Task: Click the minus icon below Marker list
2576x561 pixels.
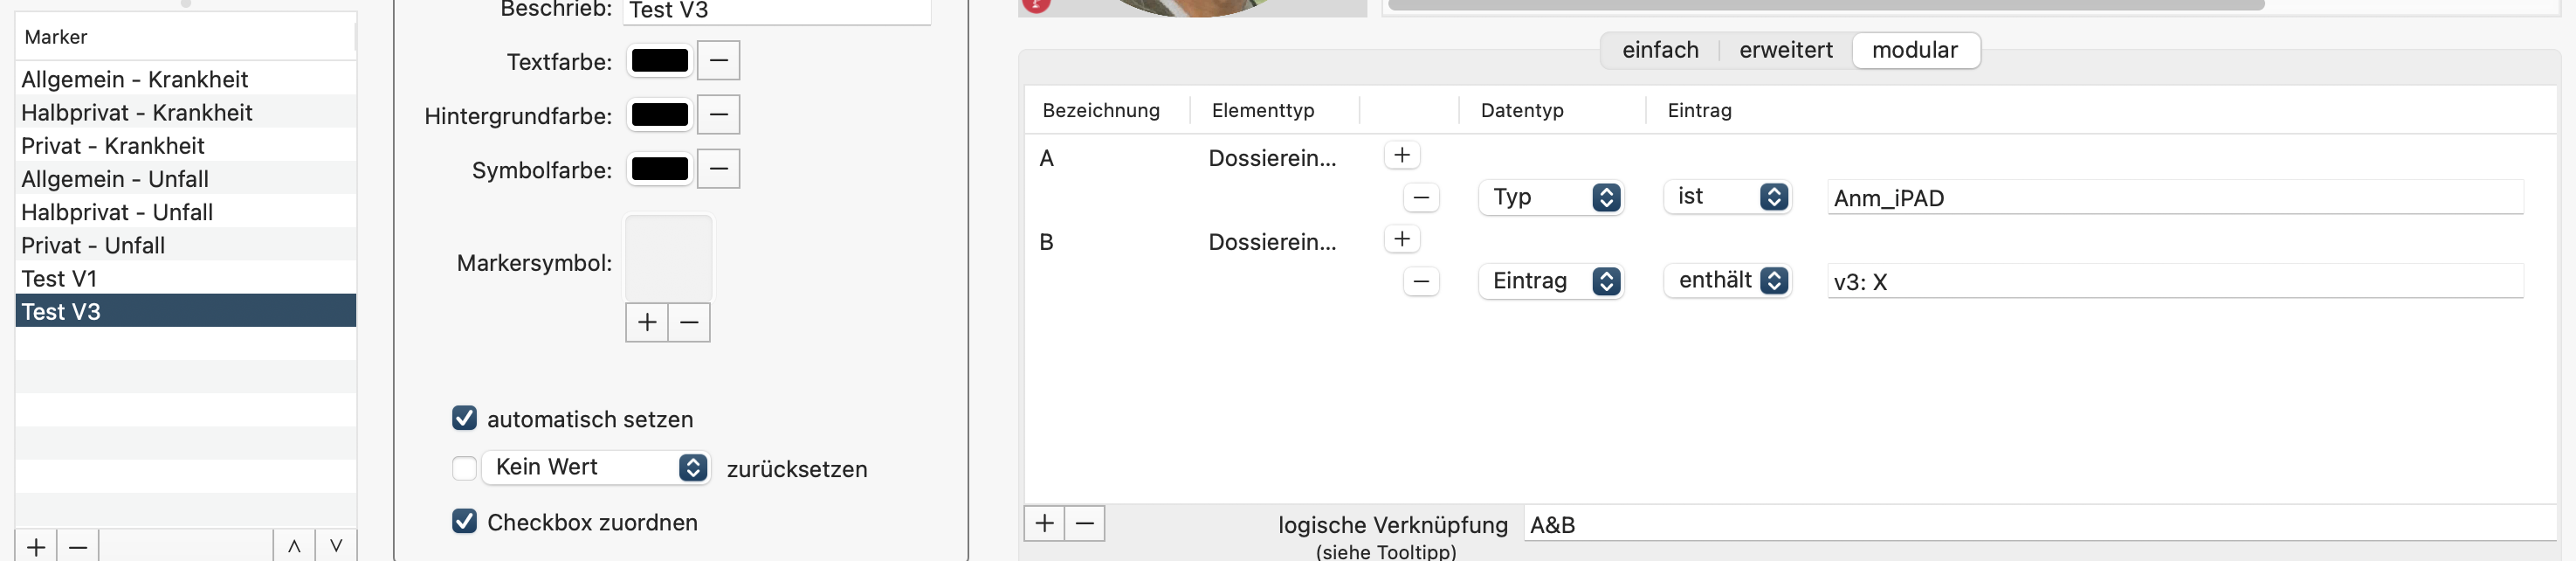Action: 78,546
